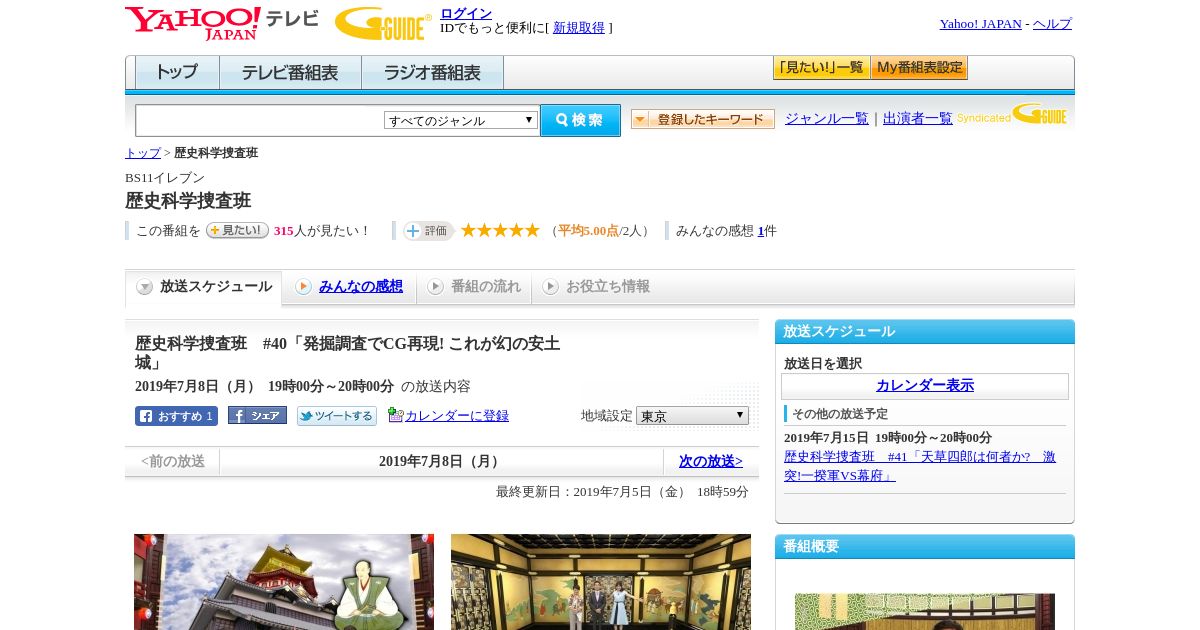Open the 地域設定 東京 dropdown
The width and height of the screenshot is (1200, 630).
coord(692,416)
